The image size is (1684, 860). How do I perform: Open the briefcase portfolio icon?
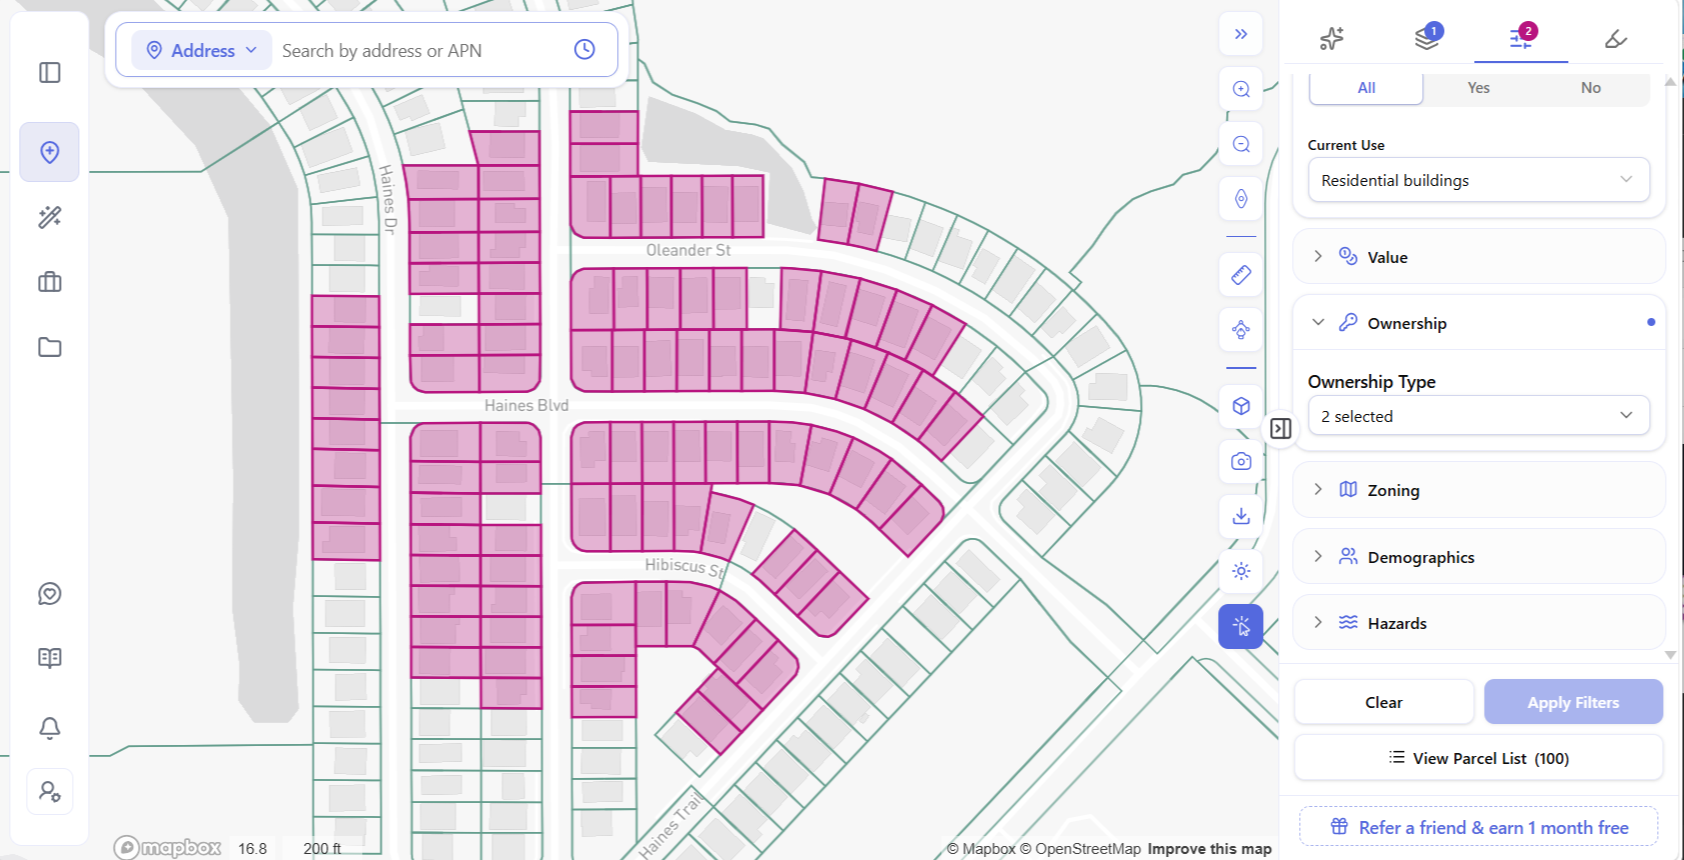tap(49, 282)
